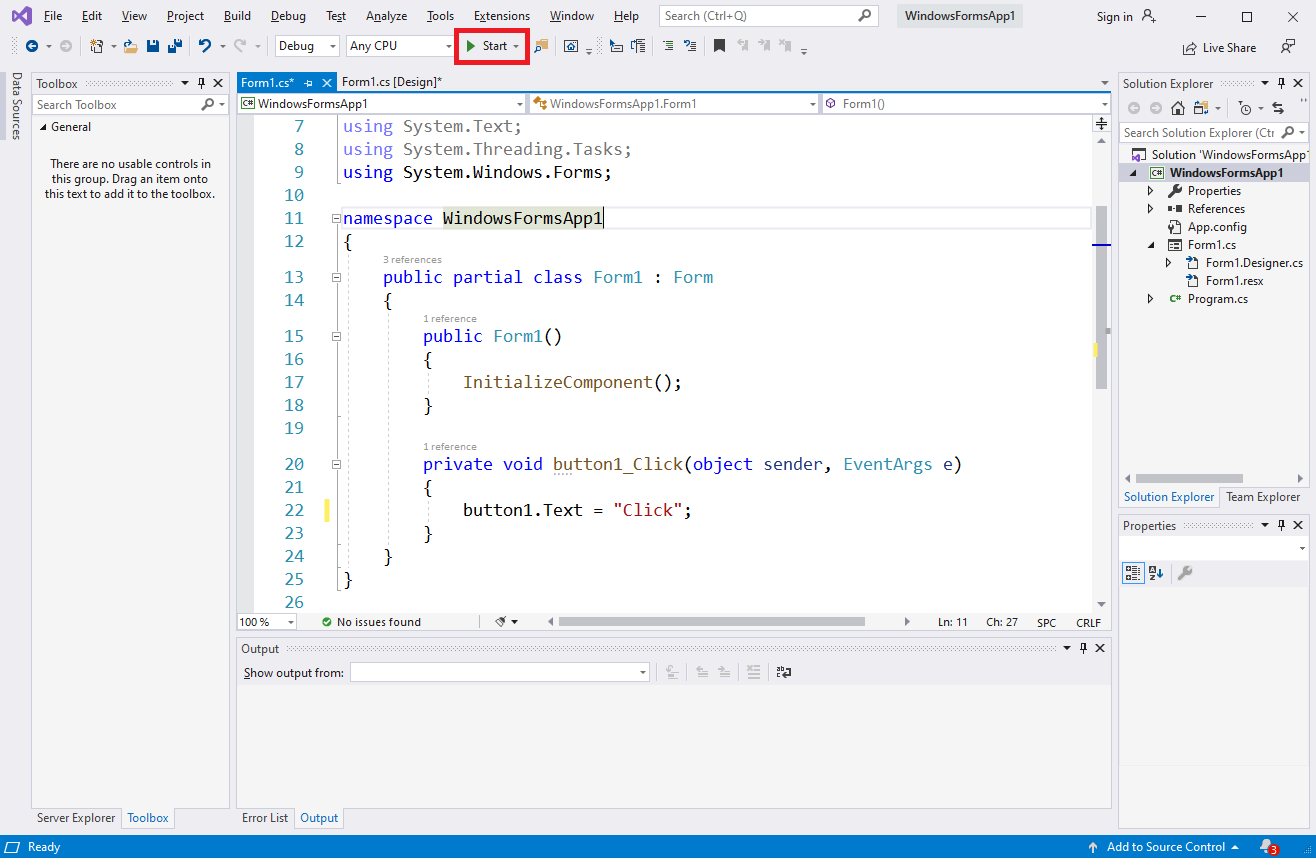
Task: Toggle Alphabetical sort in Properties panel
Action: (1156, 573)
